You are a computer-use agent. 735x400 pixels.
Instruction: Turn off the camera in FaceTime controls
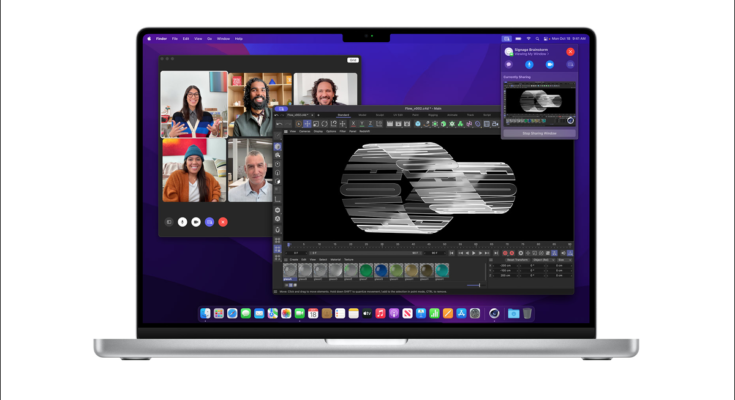196,221
